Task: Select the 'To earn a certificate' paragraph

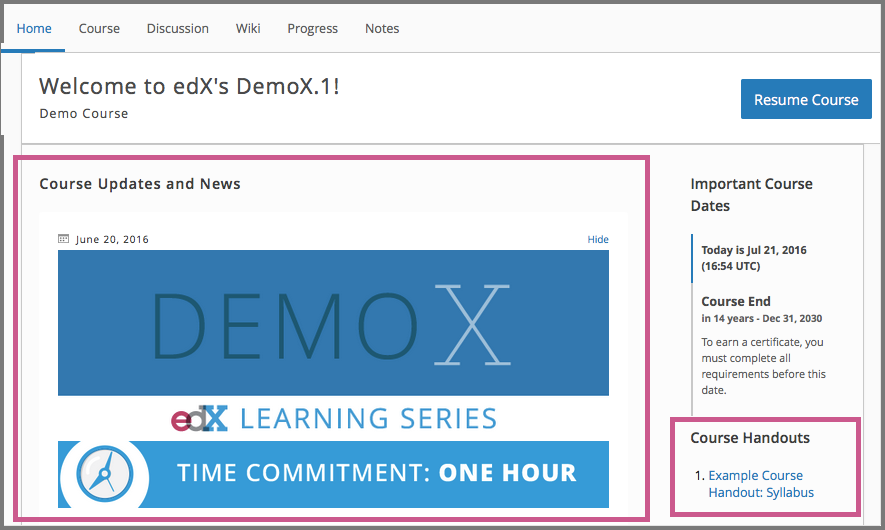Action: coord(763,366)
